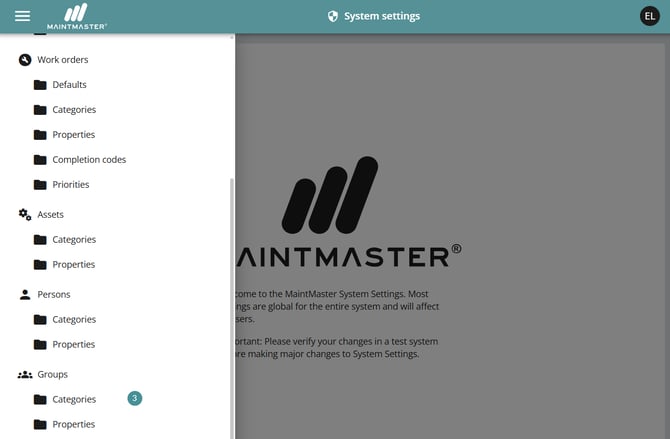
Task: Open Categories under Persons
Action: [x=74, y=320]
